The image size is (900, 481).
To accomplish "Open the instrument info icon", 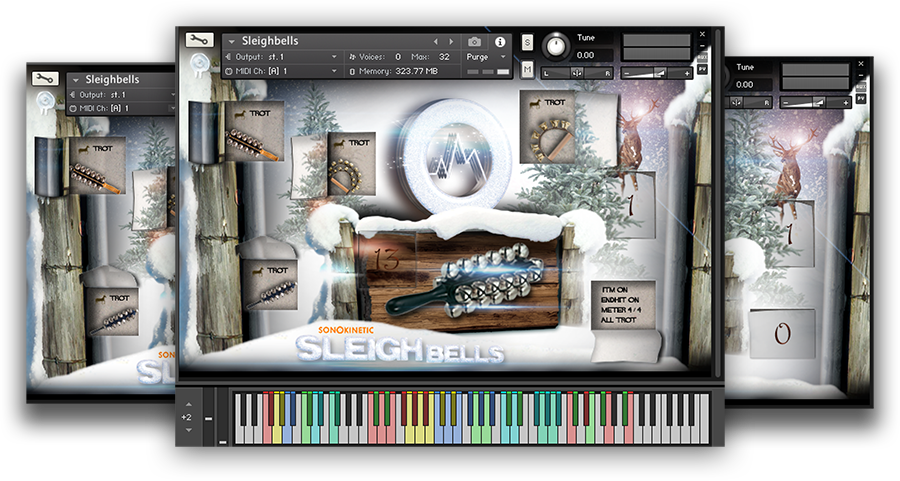I will (500, 42).
